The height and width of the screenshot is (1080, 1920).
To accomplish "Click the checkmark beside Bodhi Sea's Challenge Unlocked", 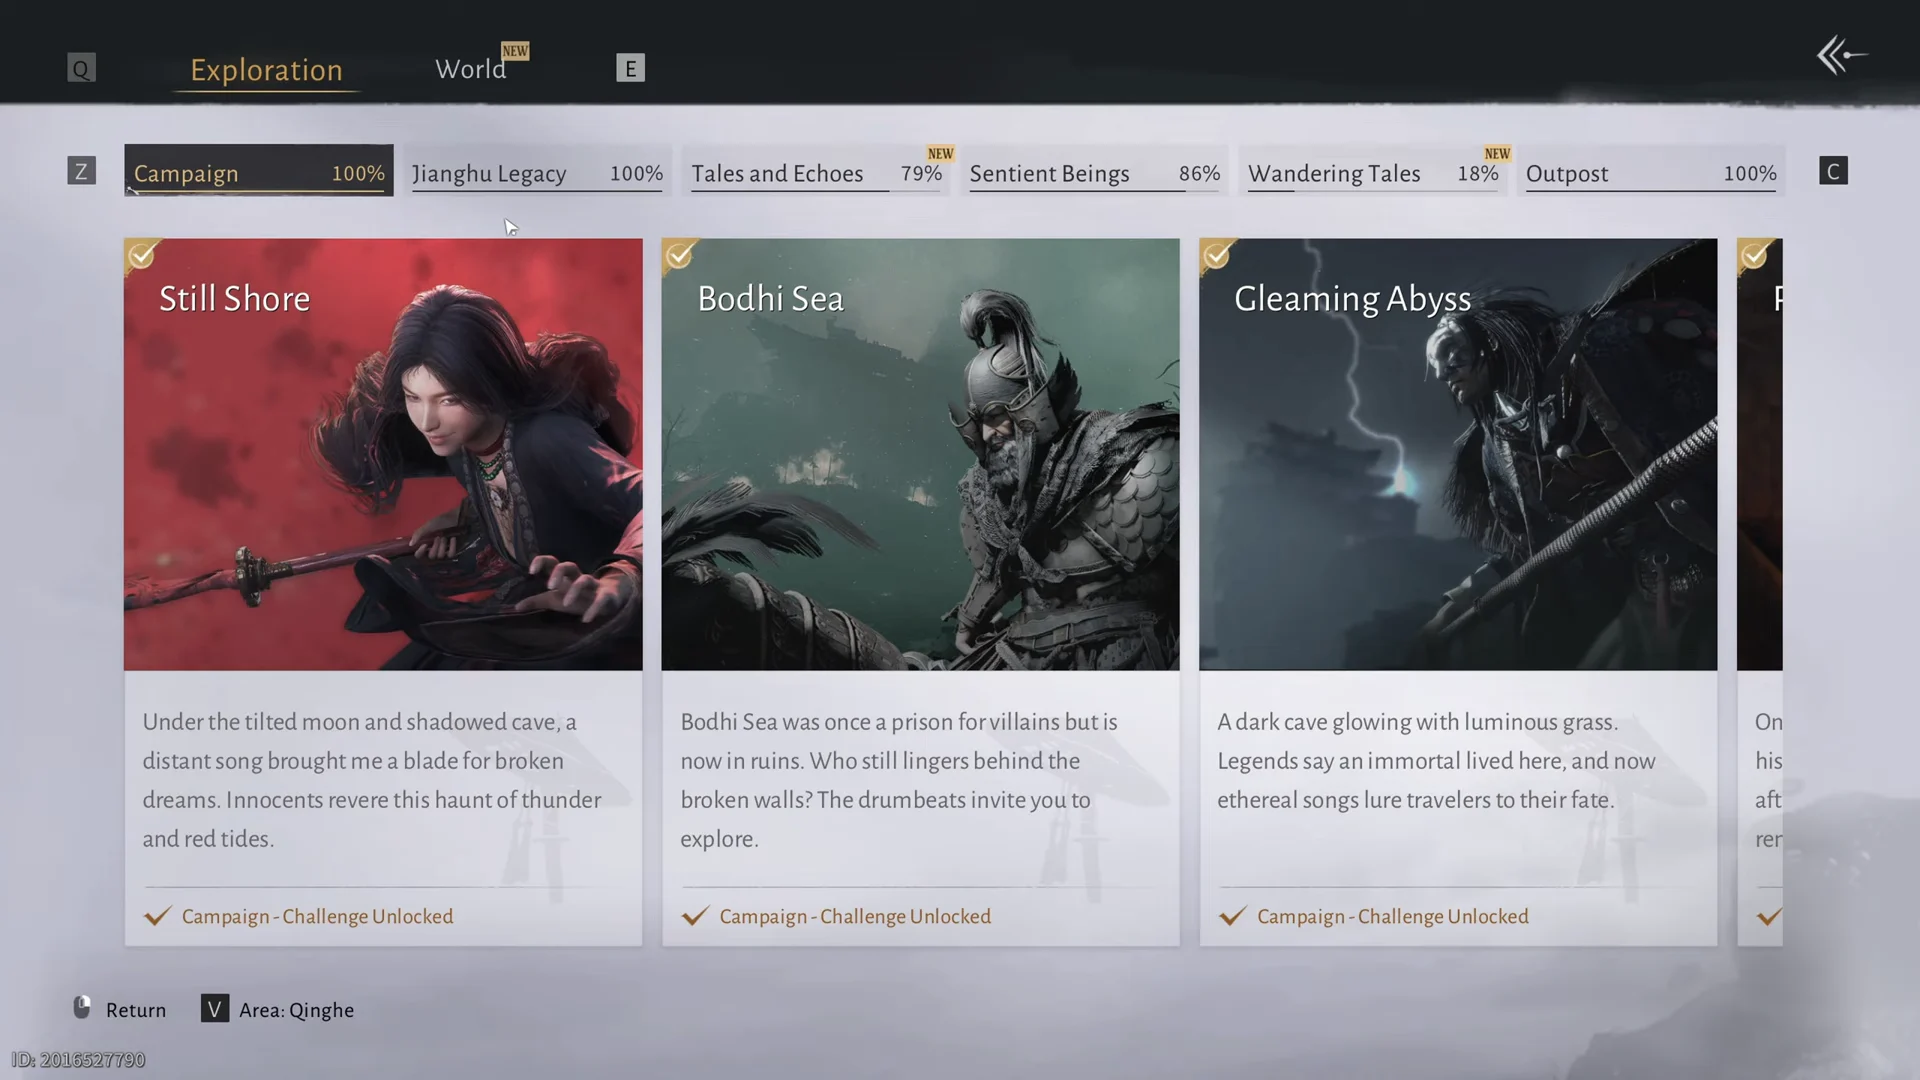I will 695,916.
